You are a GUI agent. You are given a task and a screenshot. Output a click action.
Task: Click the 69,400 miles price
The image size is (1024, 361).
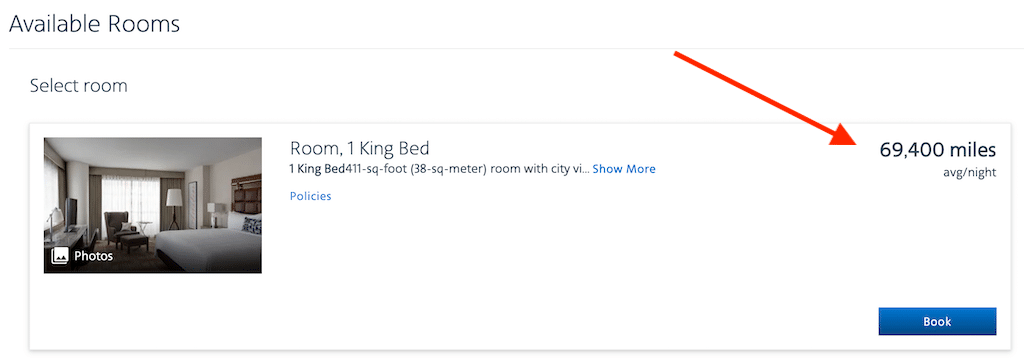pyautogui.click(x=938, y=150)
